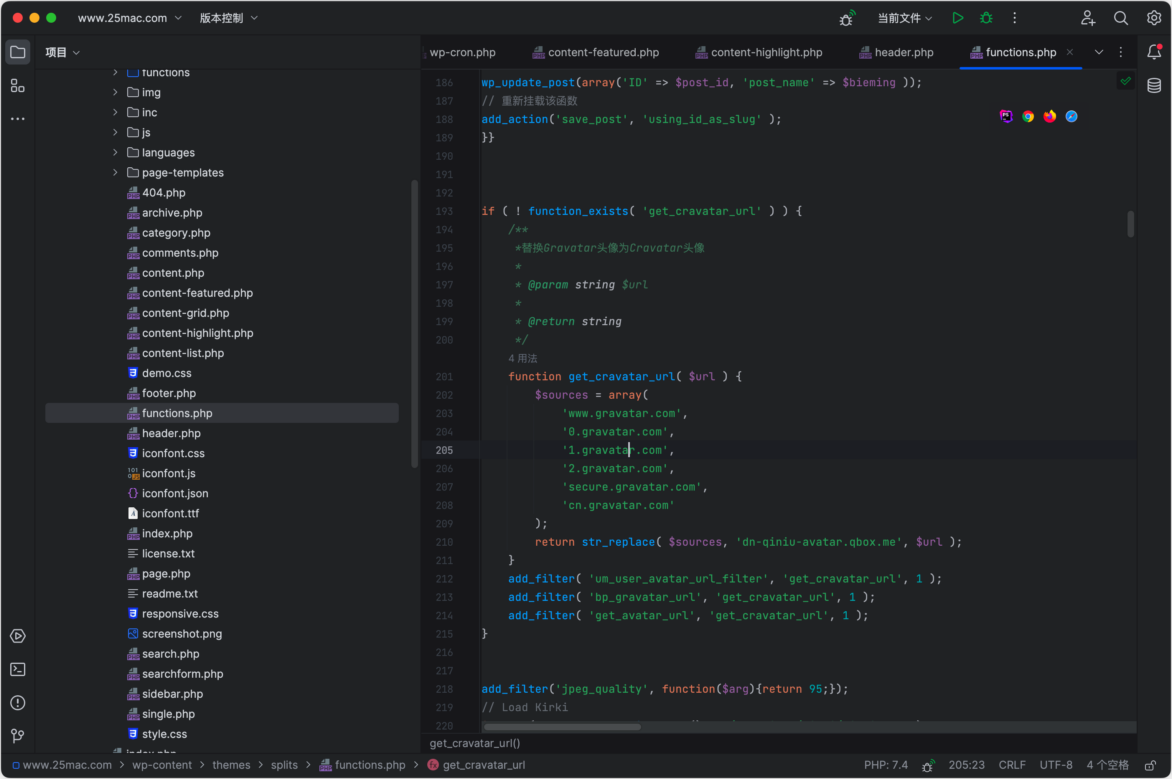Open the Problems tool window icon
This screenshot has width=1172, height=779.
(18, 703)
